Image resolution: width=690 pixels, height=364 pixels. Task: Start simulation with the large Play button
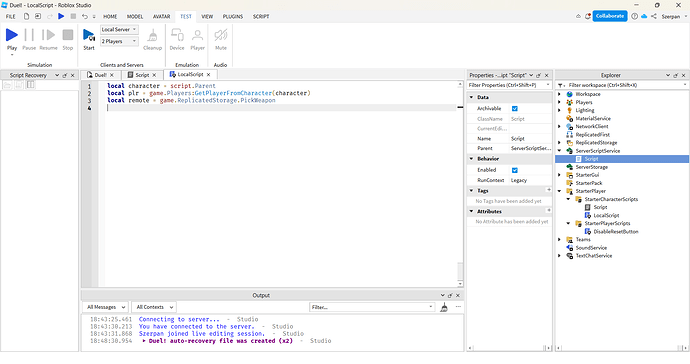[11, 35]
